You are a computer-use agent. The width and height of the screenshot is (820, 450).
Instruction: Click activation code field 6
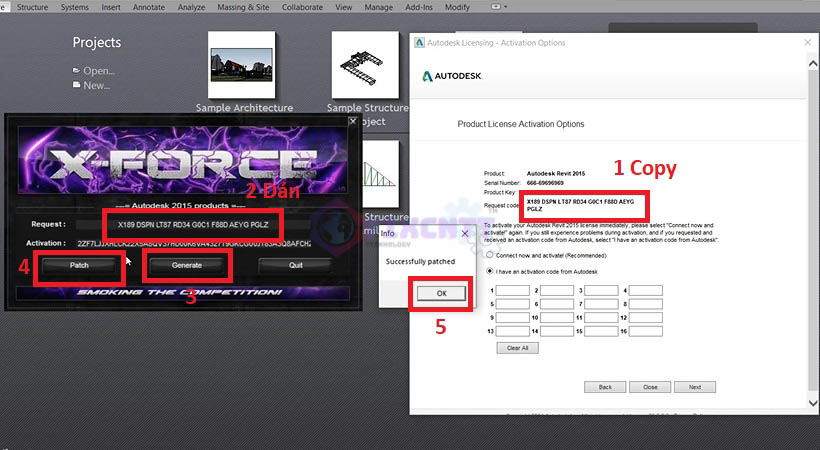pyautogui.click(x=557, y=304)
